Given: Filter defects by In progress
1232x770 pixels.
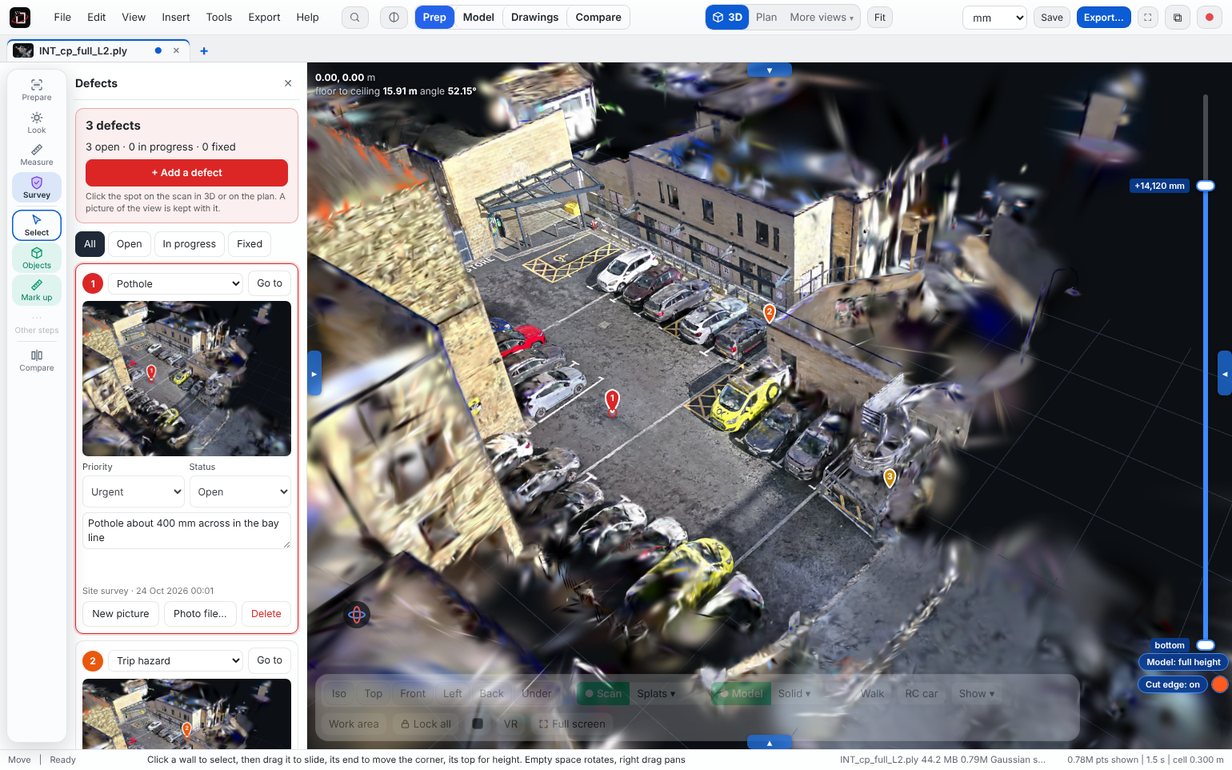Looking at the screenshot, I should point(189,244).
